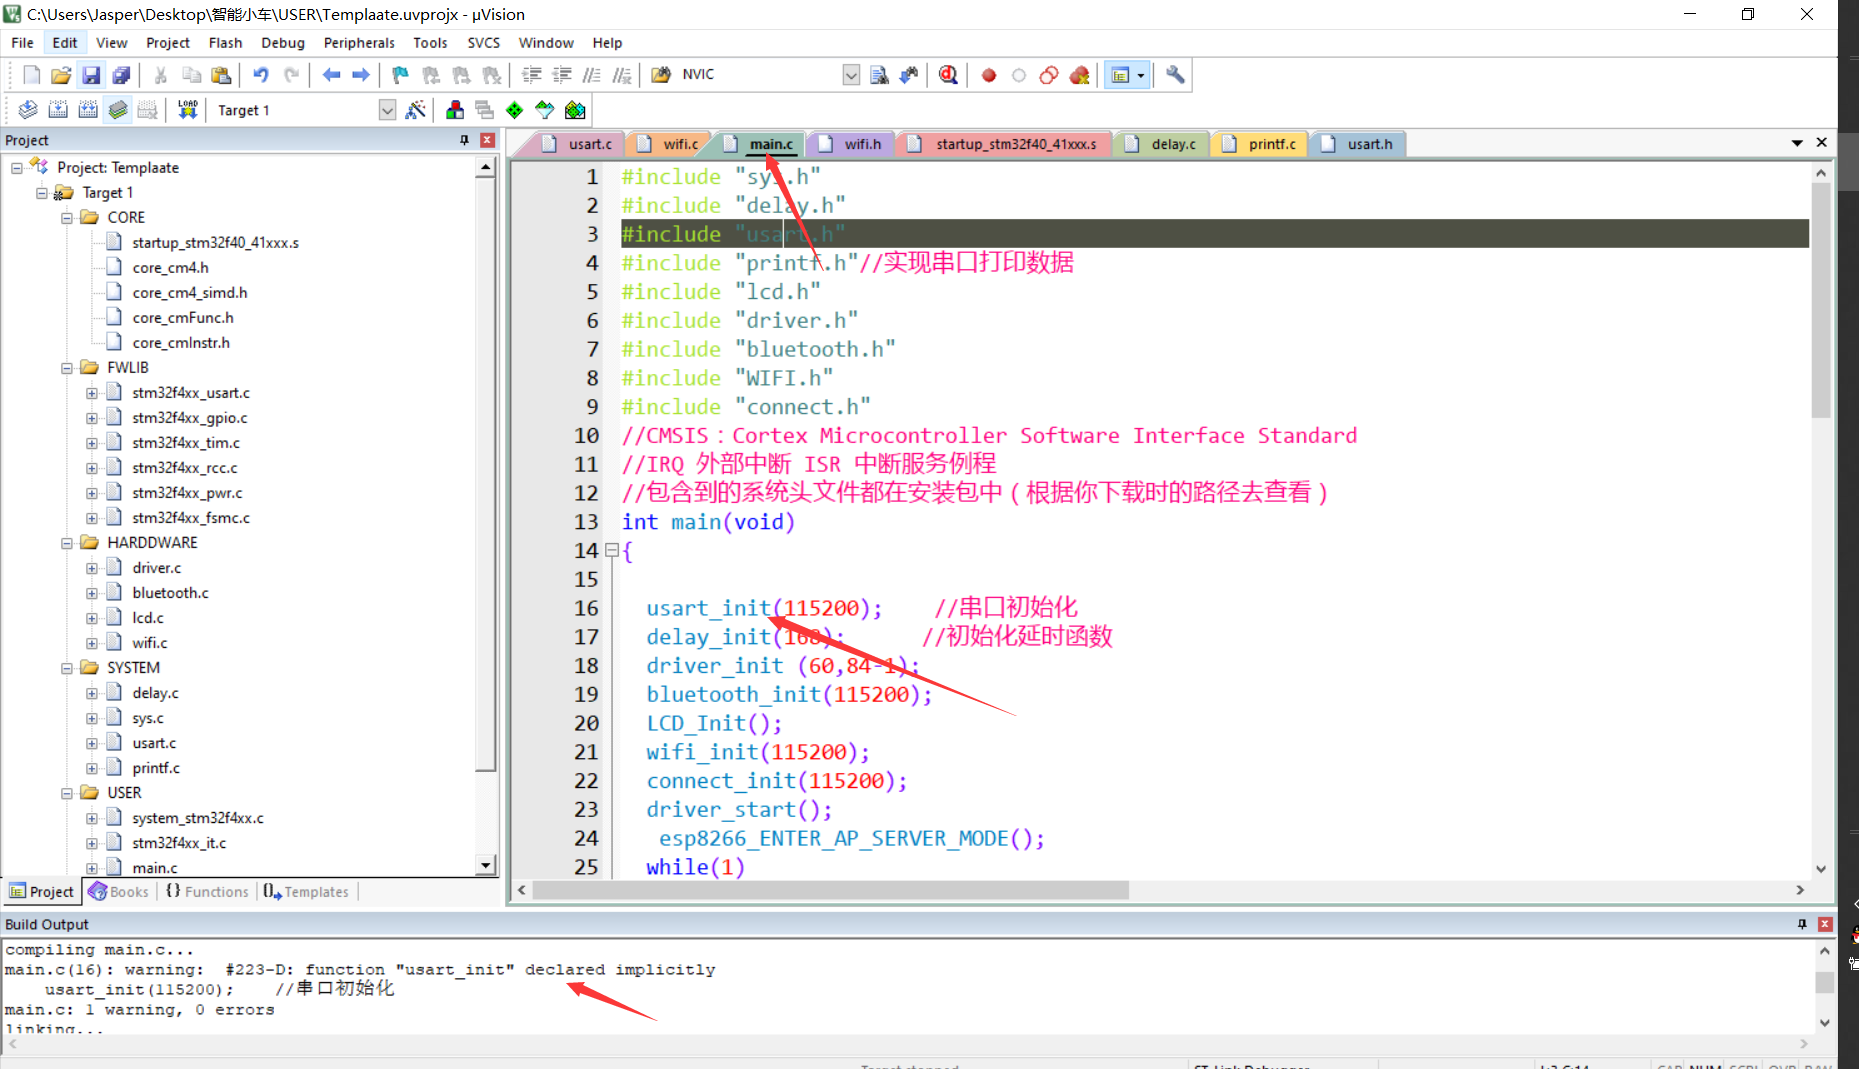Expand driver.c in the project tree

(x=92, y=568)
